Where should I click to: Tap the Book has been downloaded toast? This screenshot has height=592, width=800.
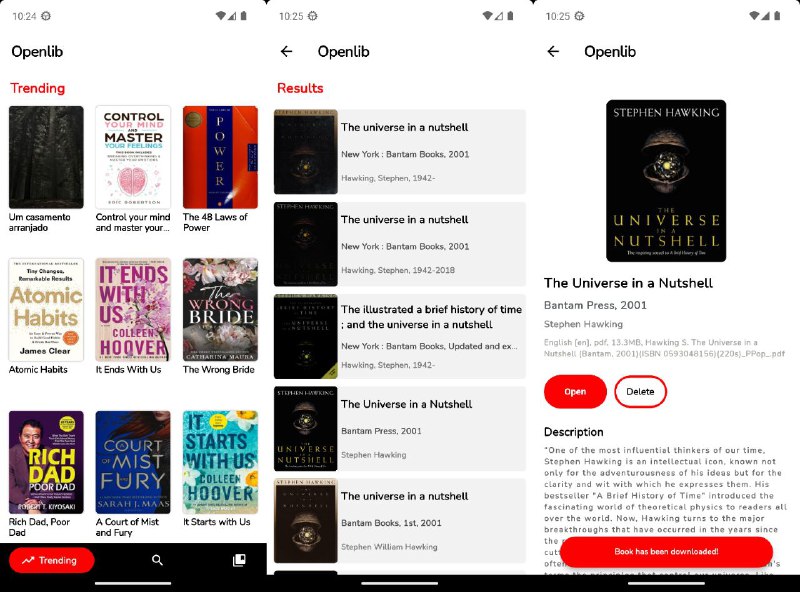(x=666, y=552)
